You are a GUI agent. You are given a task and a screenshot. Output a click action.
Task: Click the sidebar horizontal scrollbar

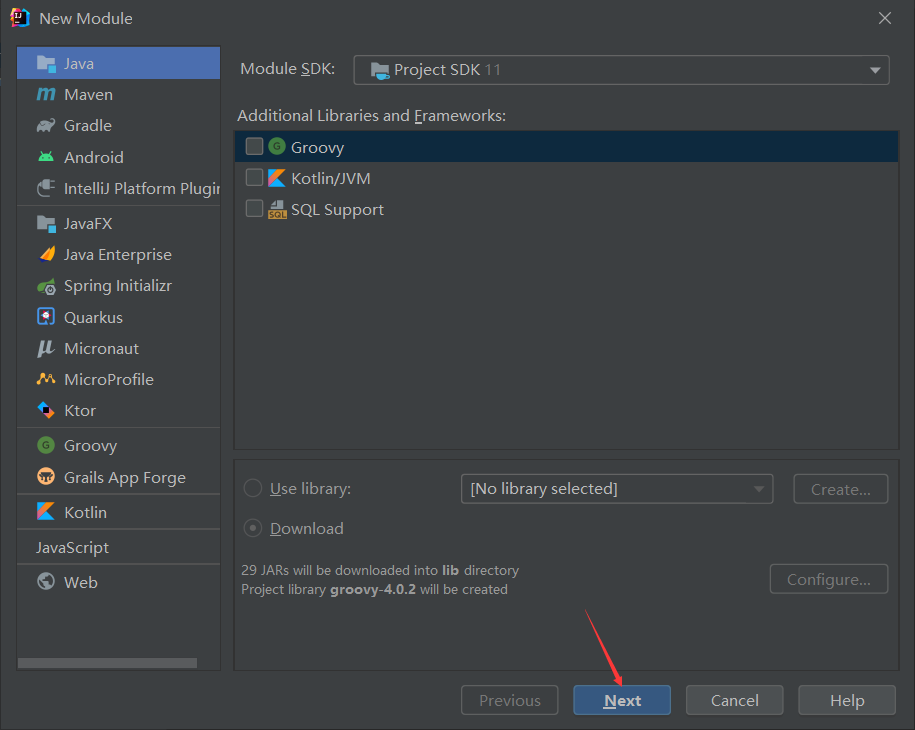(x=107, y=662)
